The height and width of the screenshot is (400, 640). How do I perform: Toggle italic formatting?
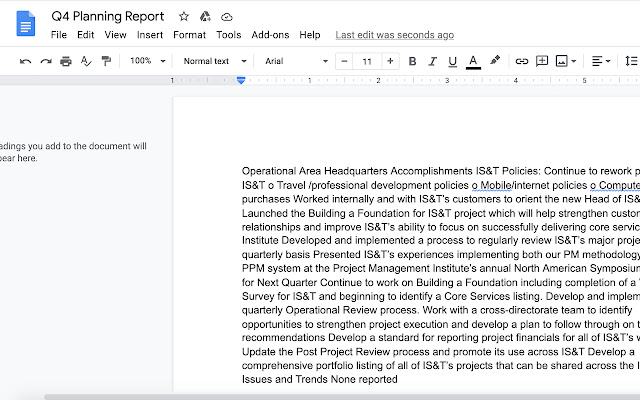[x=433, y=61]
